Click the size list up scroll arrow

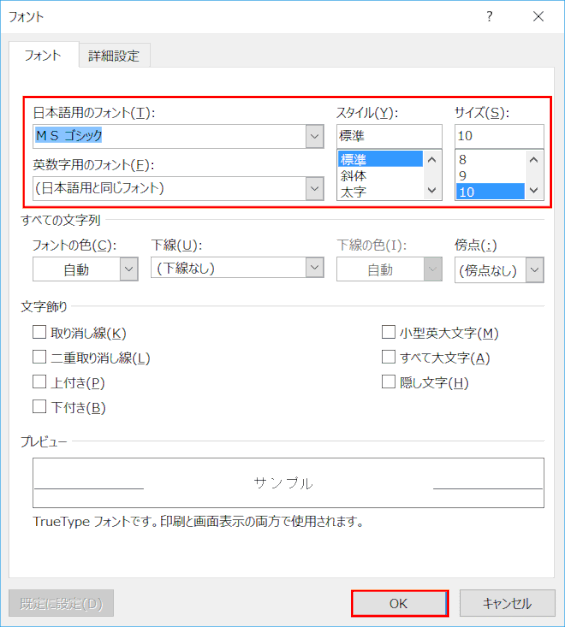(x=534, y=160)
